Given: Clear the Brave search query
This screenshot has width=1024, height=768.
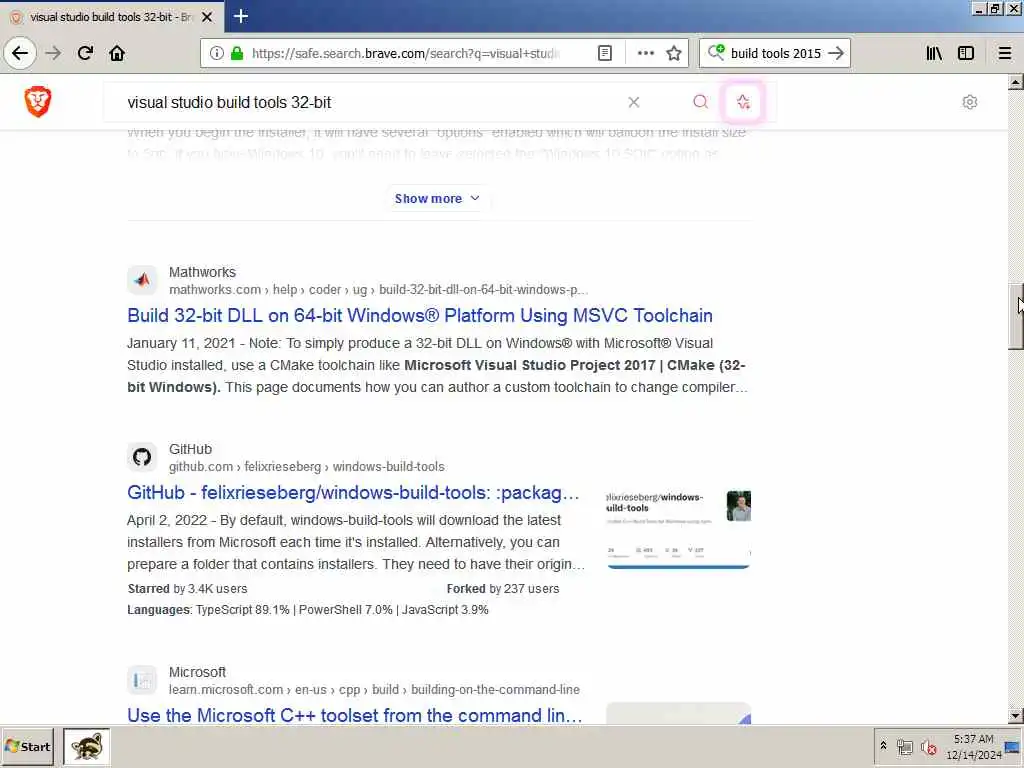Looking at the screenshot, I should coord(633,102).
